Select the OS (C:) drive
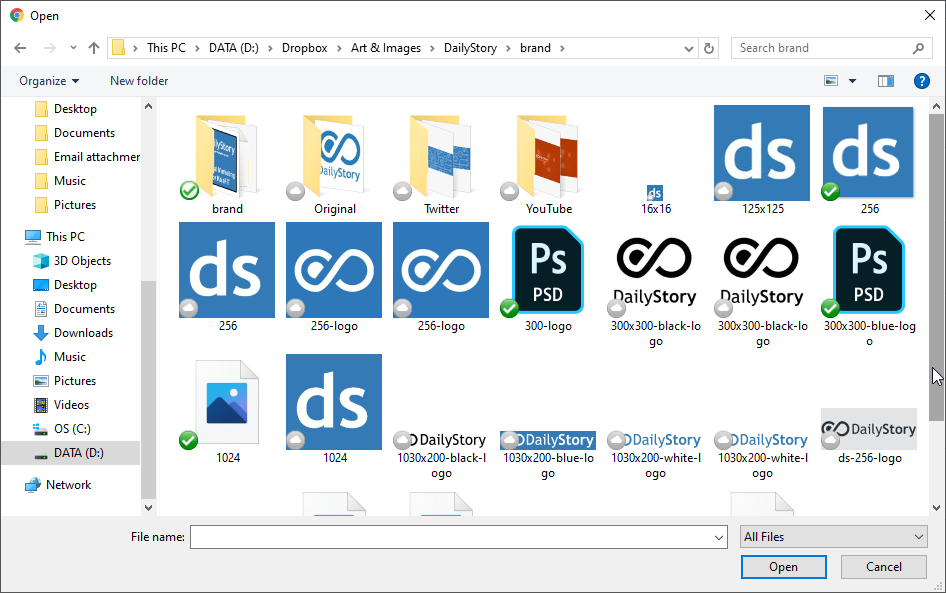The height and width of the screenshot is (593, 946). coord(62,429)
